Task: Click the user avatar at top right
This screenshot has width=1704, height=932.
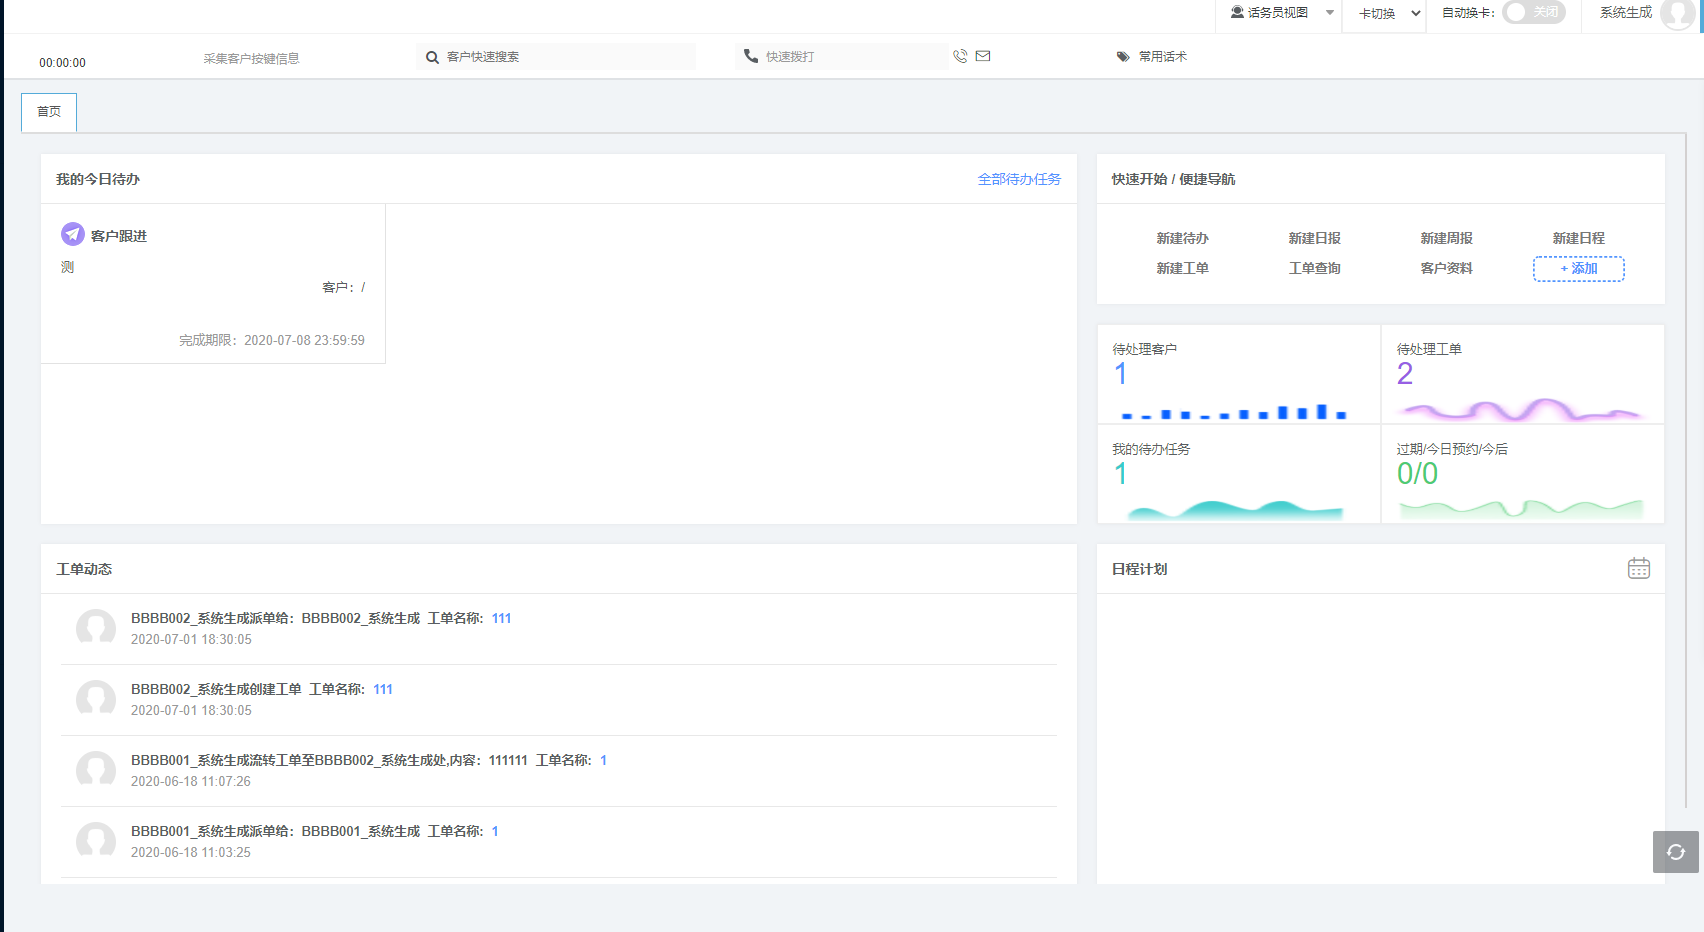Action: coord(1676,14)
